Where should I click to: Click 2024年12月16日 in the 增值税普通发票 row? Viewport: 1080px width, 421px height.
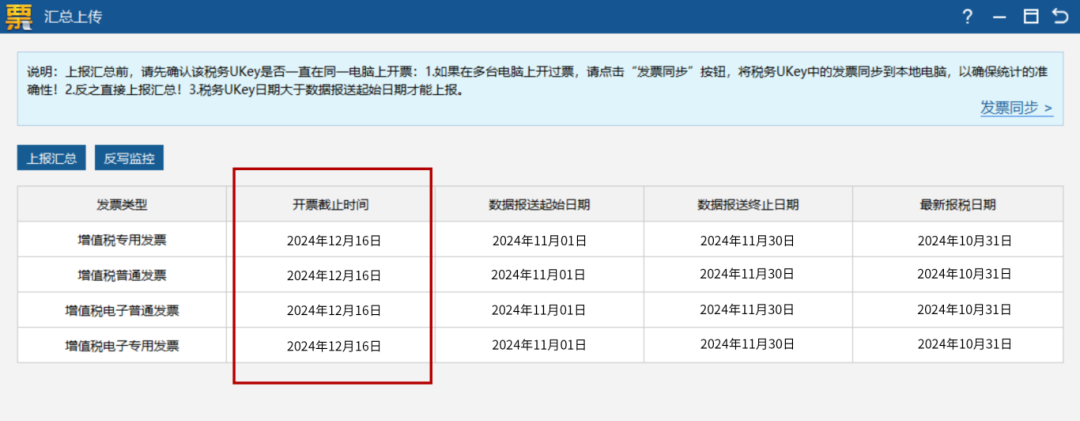point(334,276)
